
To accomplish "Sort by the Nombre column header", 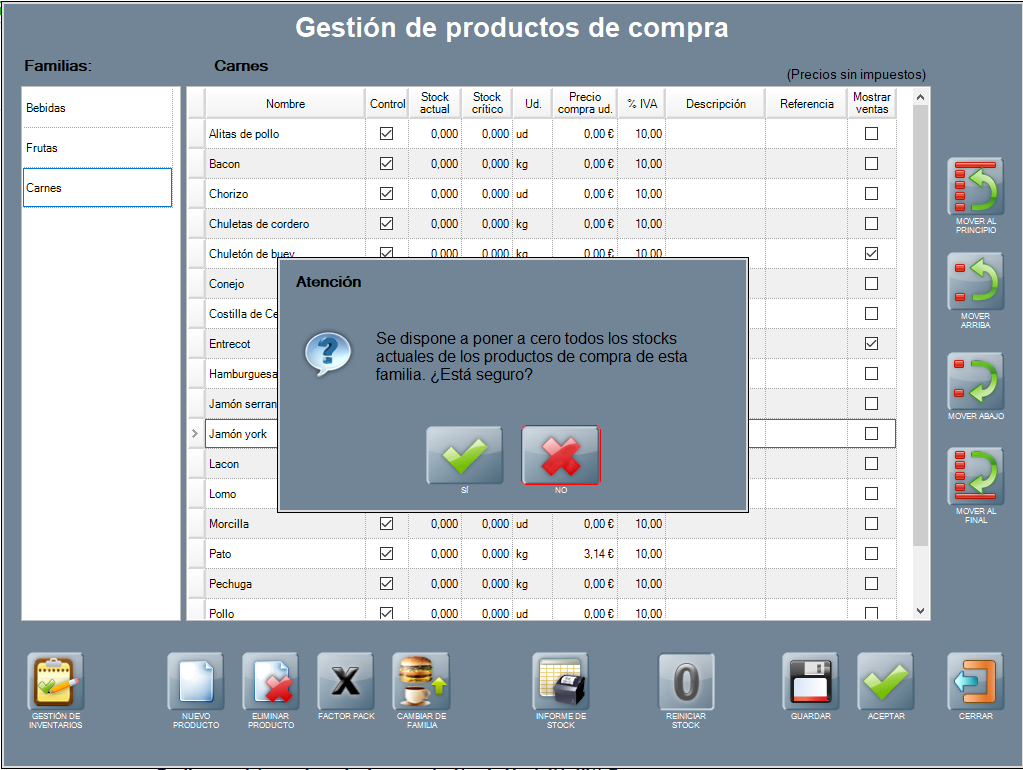I will (x=285, y=104).
